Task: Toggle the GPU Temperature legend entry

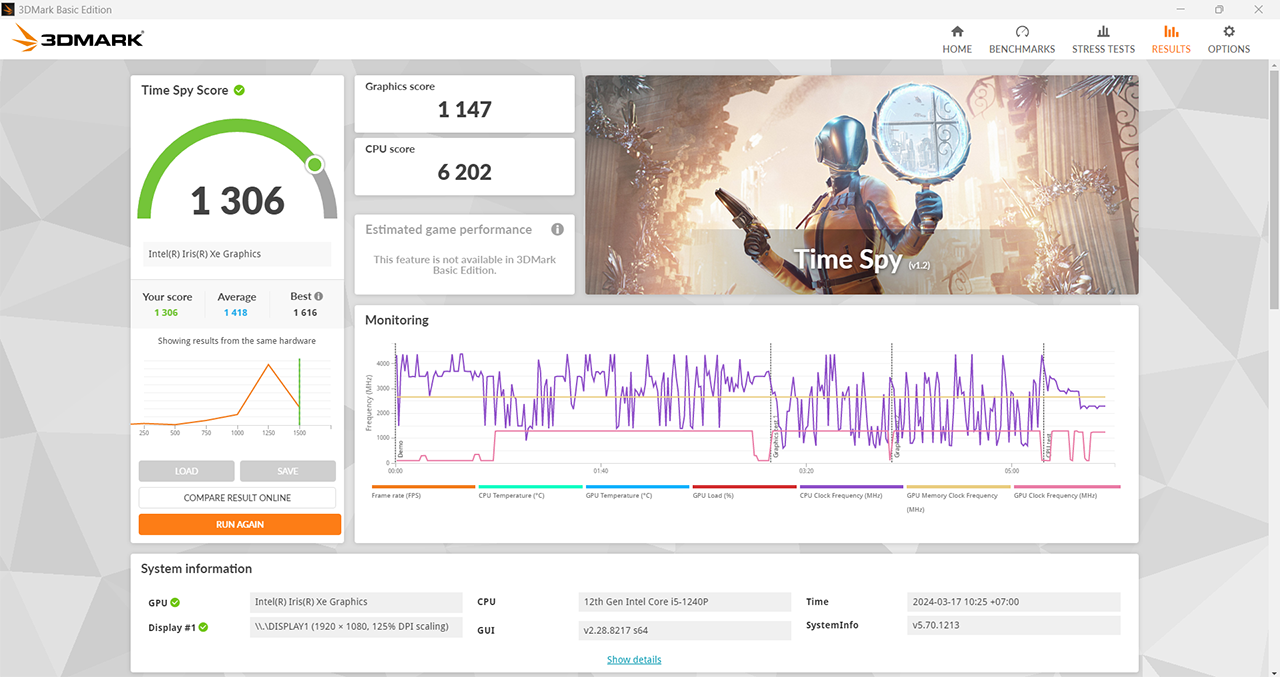Action: click(x=637, y=492)
